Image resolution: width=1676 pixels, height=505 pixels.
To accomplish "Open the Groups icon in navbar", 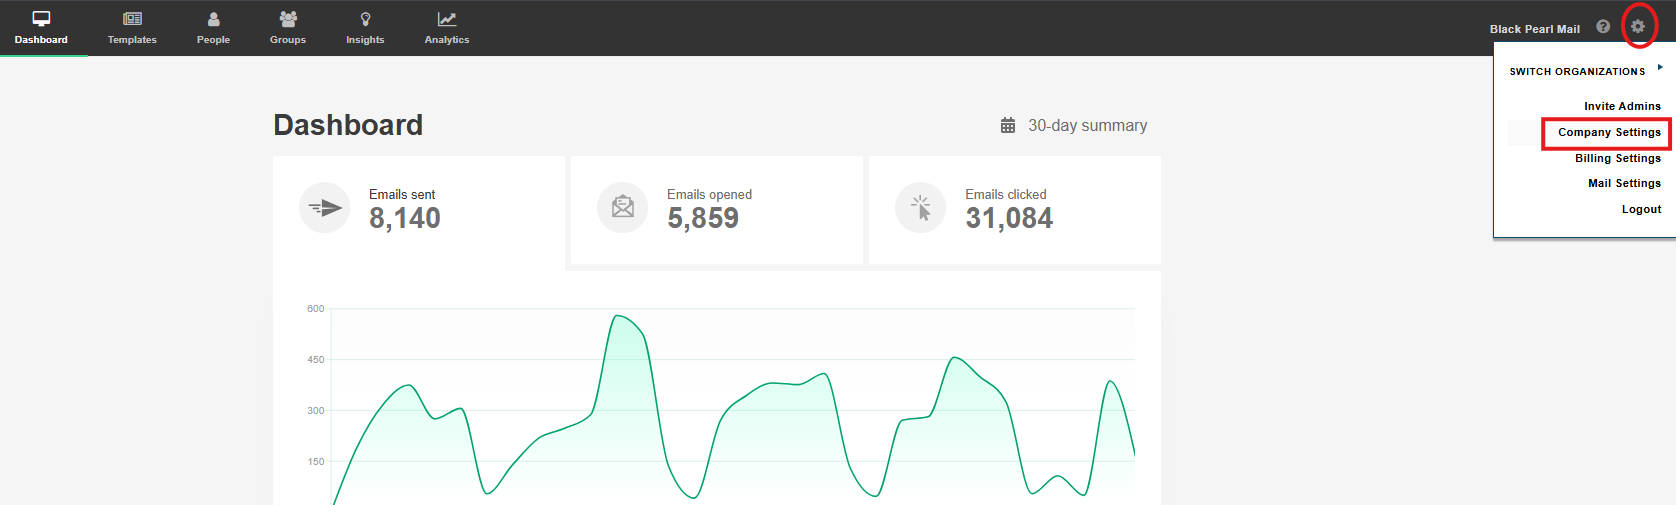I will pos(288,19).
